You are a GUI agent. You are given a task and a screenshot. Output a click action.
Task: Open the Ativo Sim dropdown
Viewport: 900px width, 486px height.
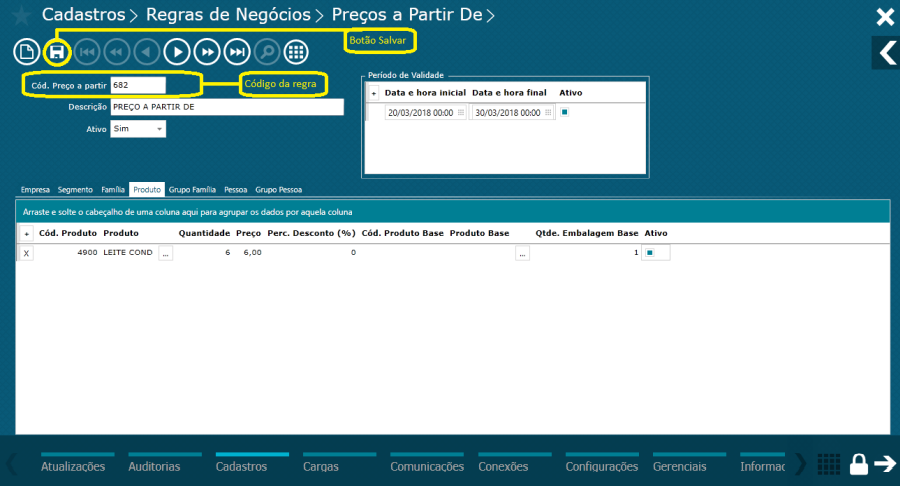(138, 129)
